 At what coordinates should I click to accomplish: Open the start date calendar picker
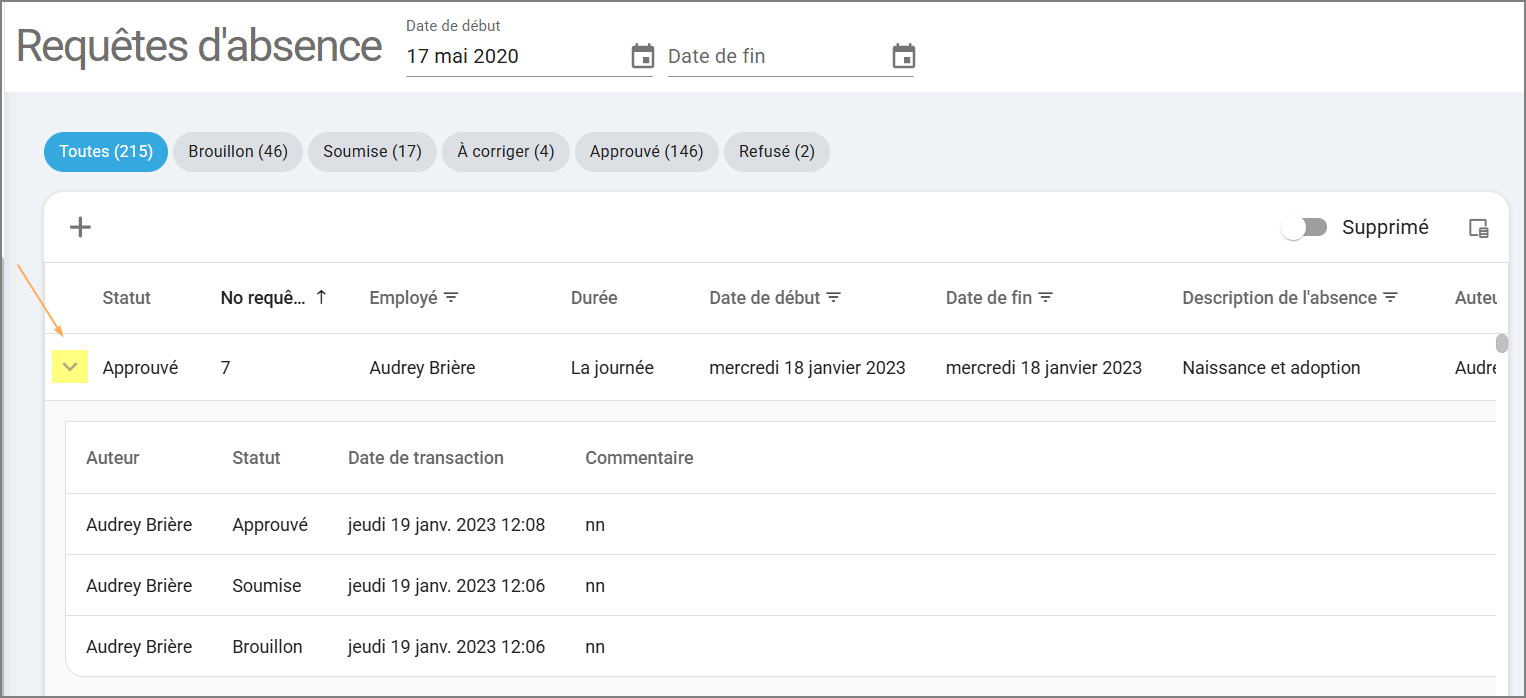643,57
